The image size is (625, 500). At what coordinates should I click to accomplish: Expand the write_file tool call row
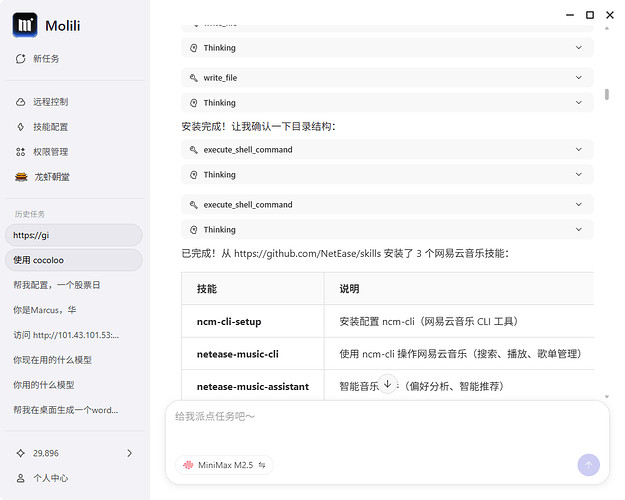[387, 78]
